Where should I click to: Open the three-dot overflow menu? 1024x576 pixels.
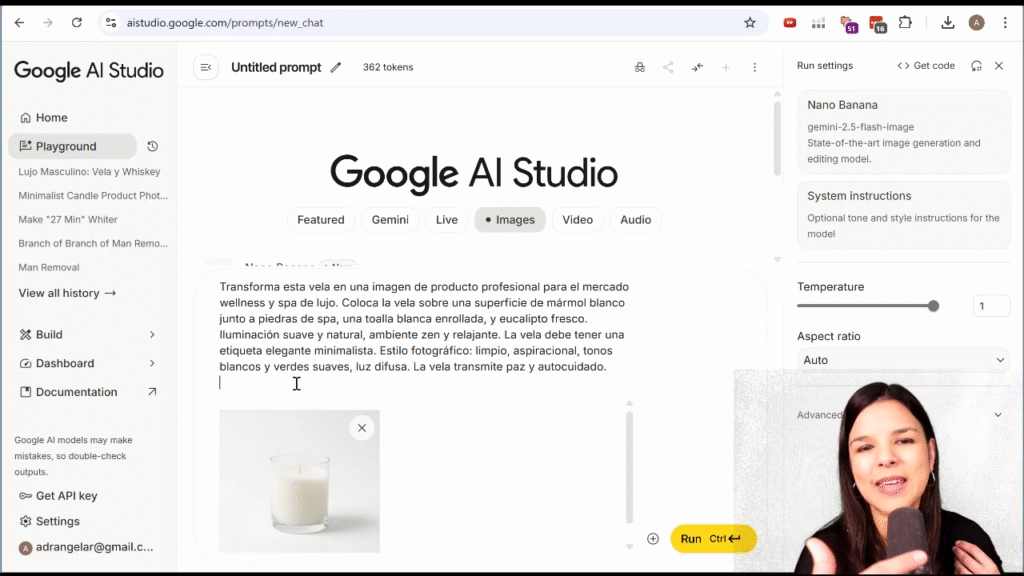755,67
